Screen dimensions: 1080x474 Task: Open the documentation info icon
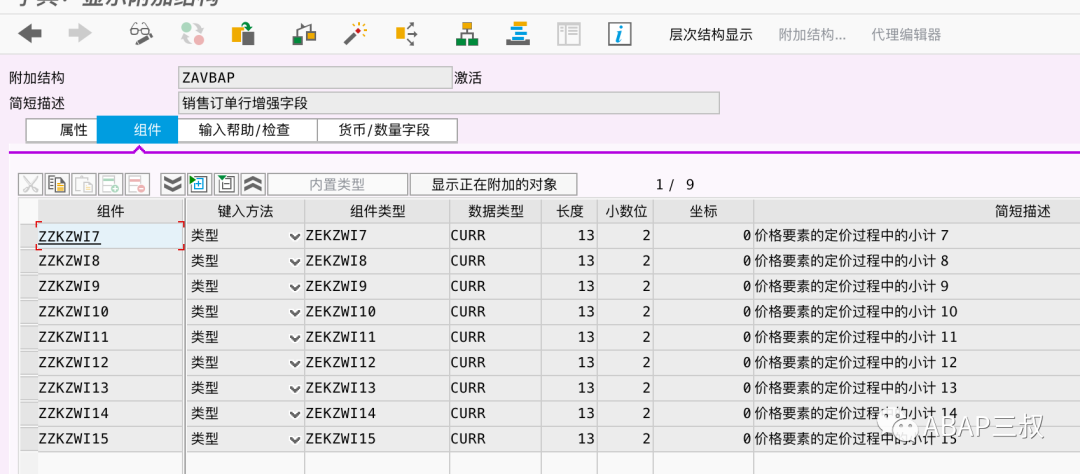coord(619,33)
